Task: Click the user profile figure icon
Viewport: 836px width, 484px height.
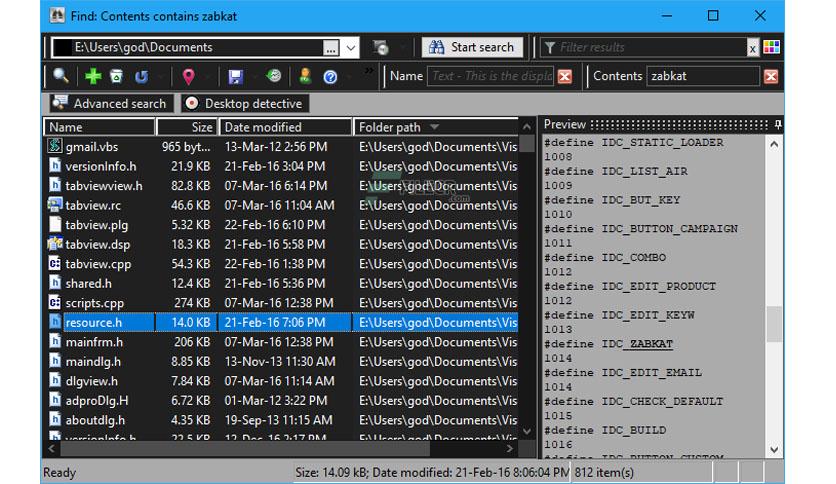Action: coord(305,76)
